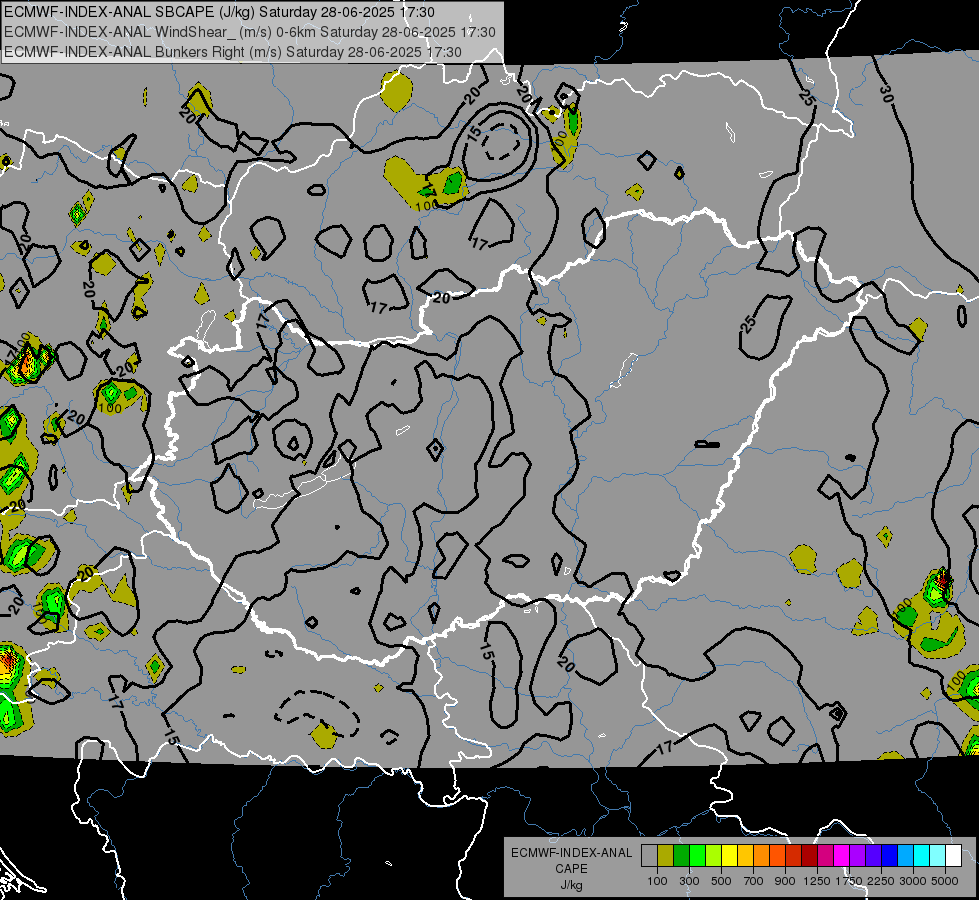Click the CAPE label in the legend
Viewport: 979px width, 900px height.
point(571,869)
